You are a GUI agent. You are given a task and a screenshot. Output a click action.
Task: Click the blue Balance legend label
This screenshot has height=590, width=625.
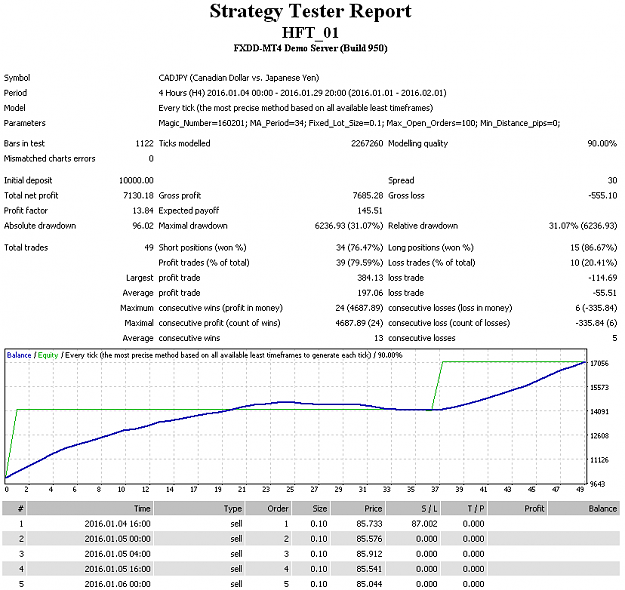click(x=19, y=356)
